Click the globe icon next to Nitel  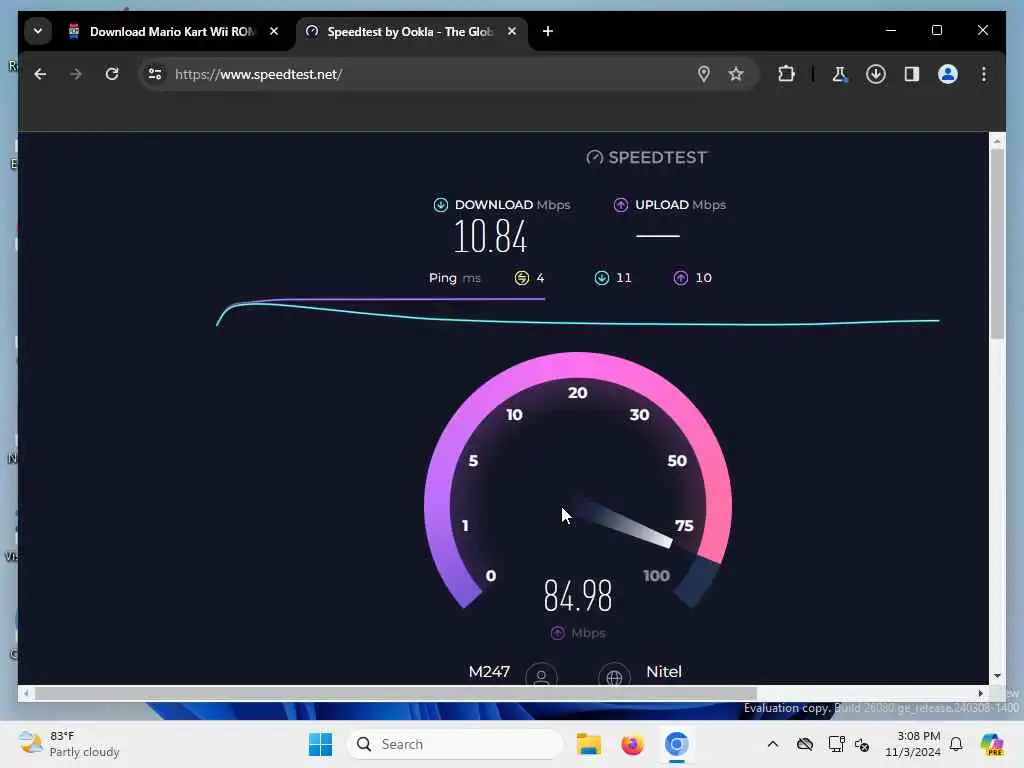[x=615, y=675]
